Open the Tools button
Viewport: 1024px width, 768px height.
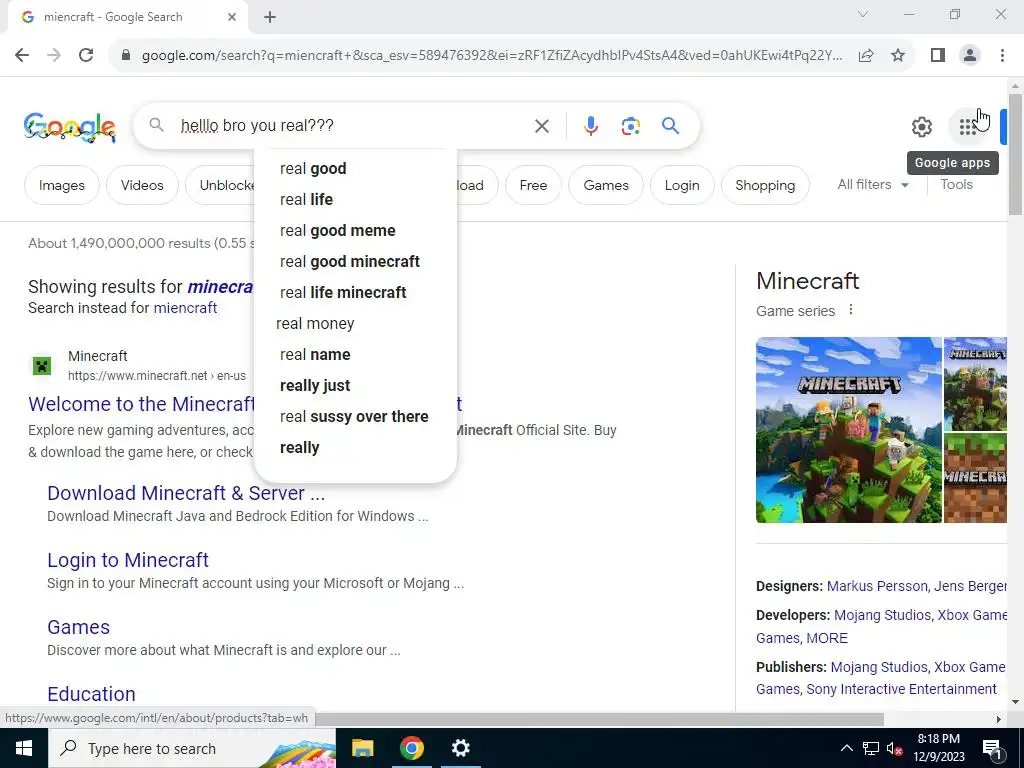pyautogui.click(x=956, y=185)
